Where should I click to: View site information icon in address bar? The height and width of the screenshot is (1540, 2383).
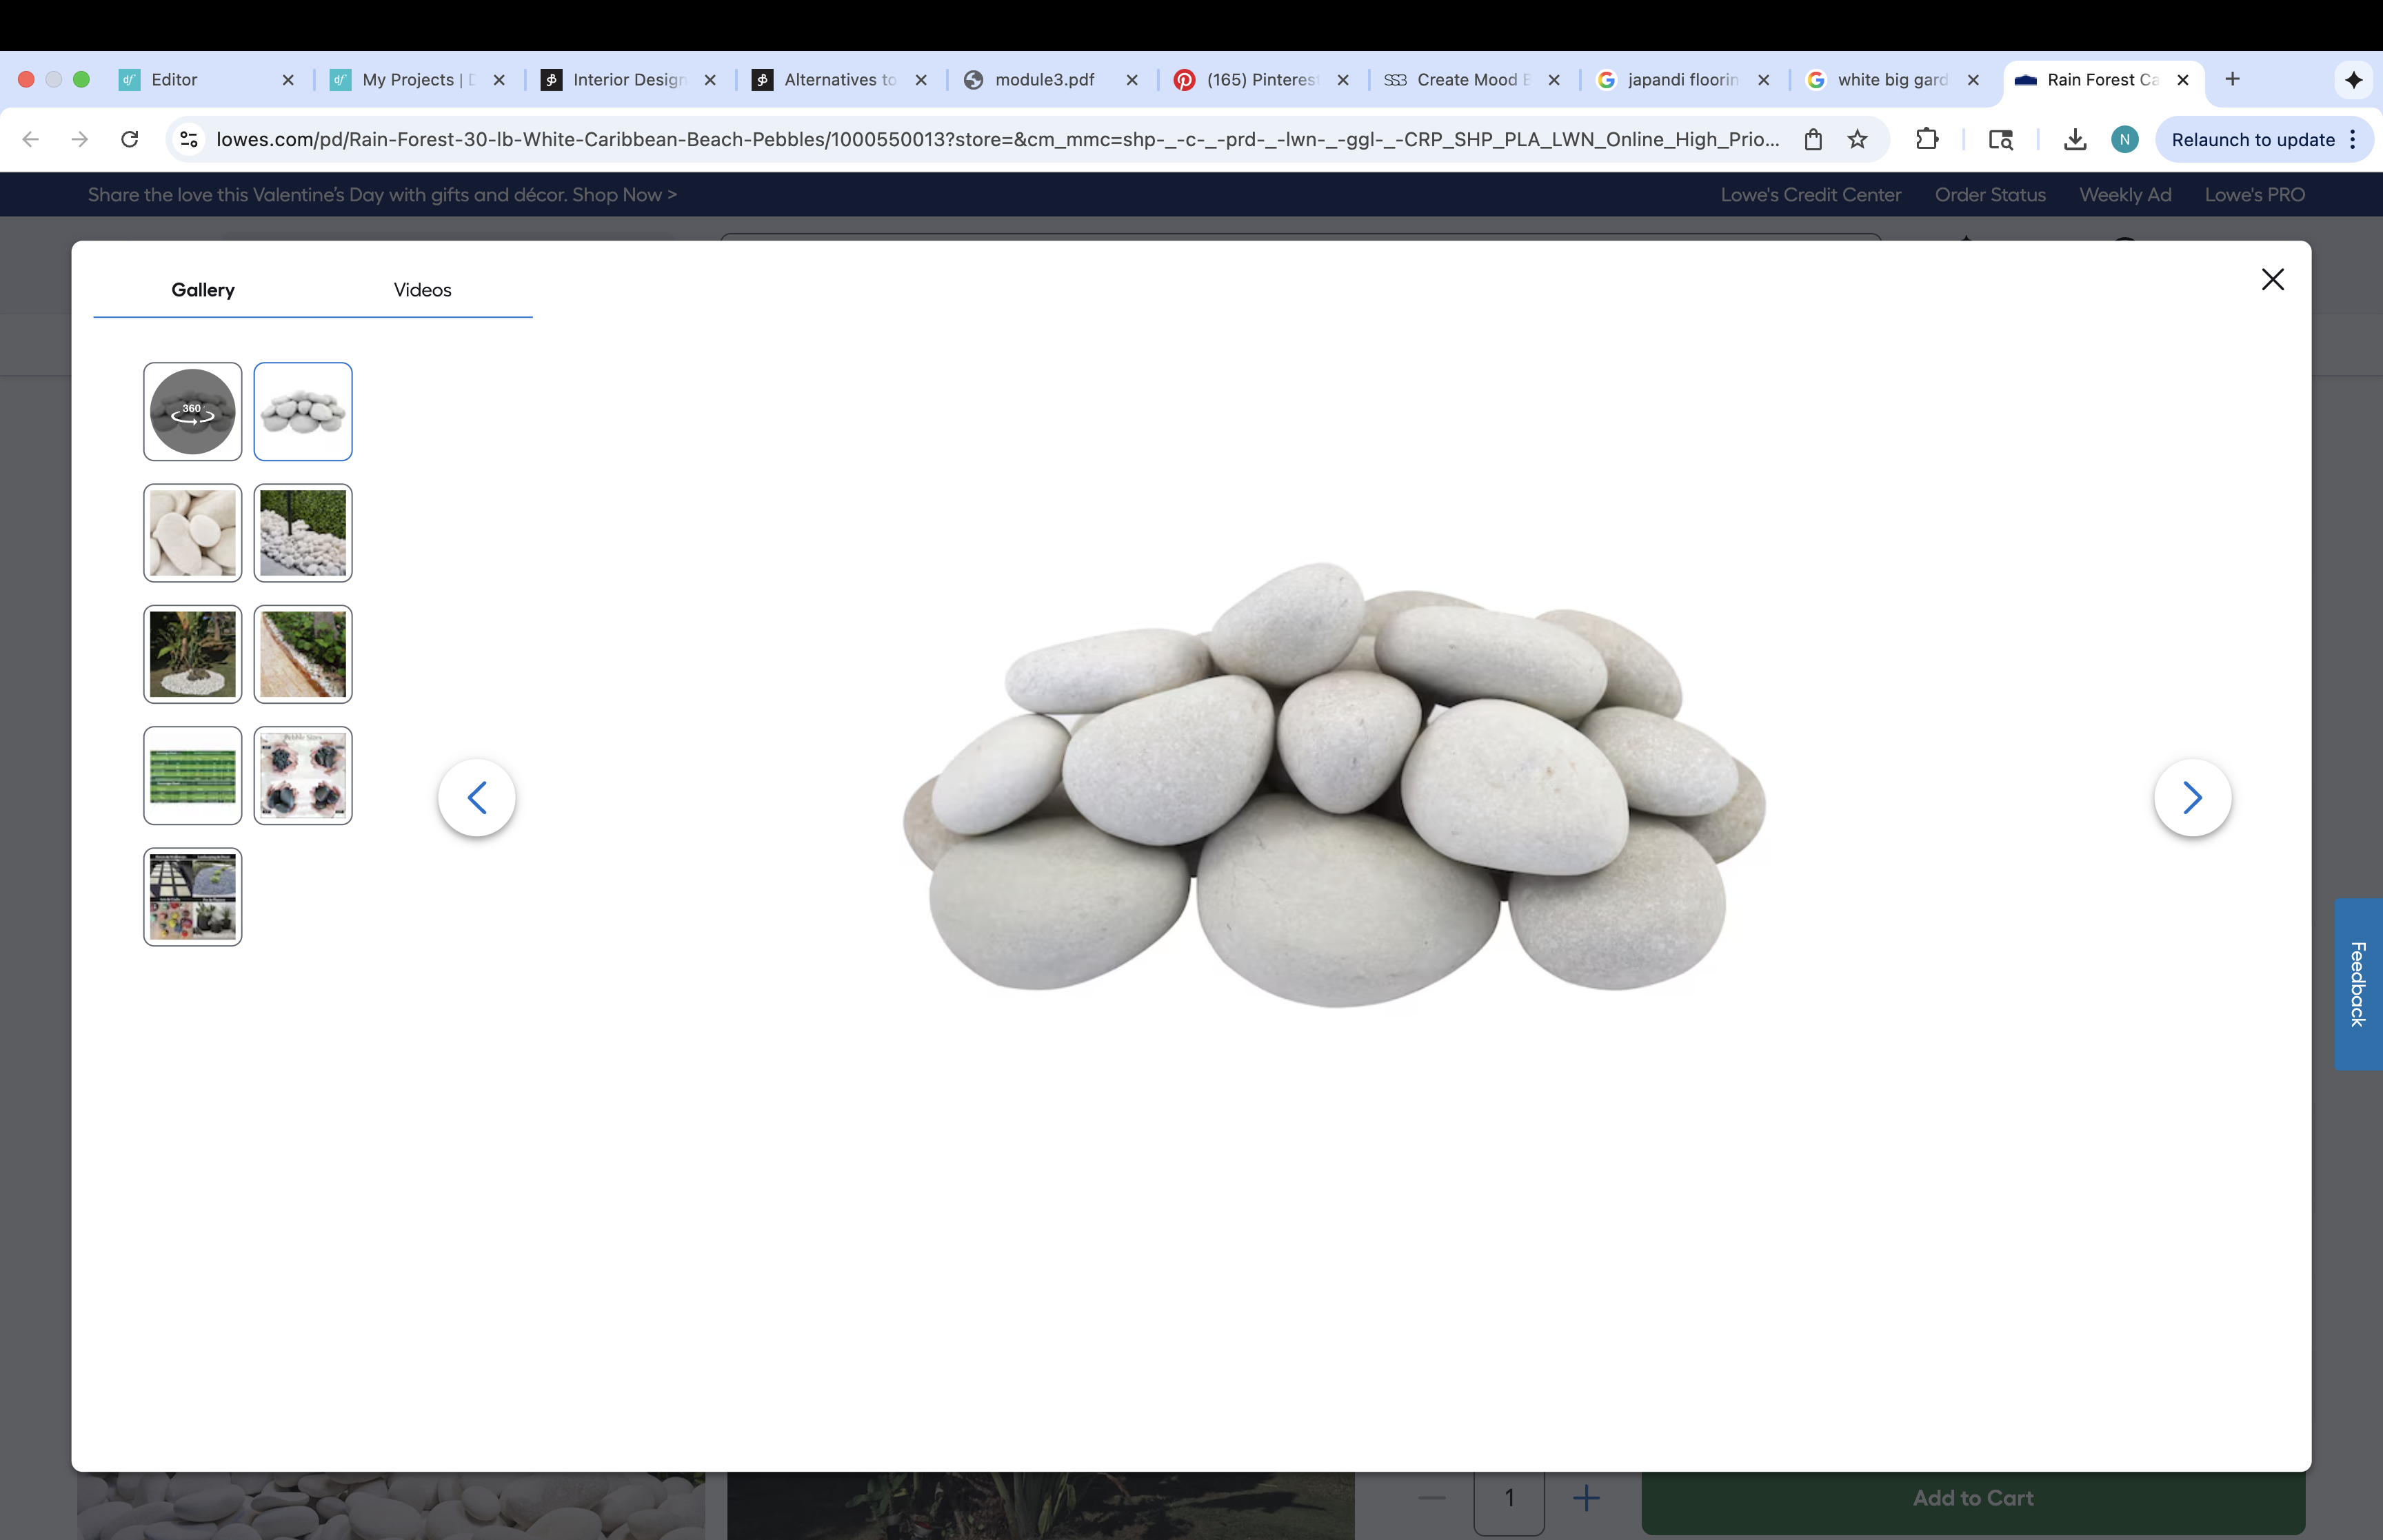[x=189, y=139]
